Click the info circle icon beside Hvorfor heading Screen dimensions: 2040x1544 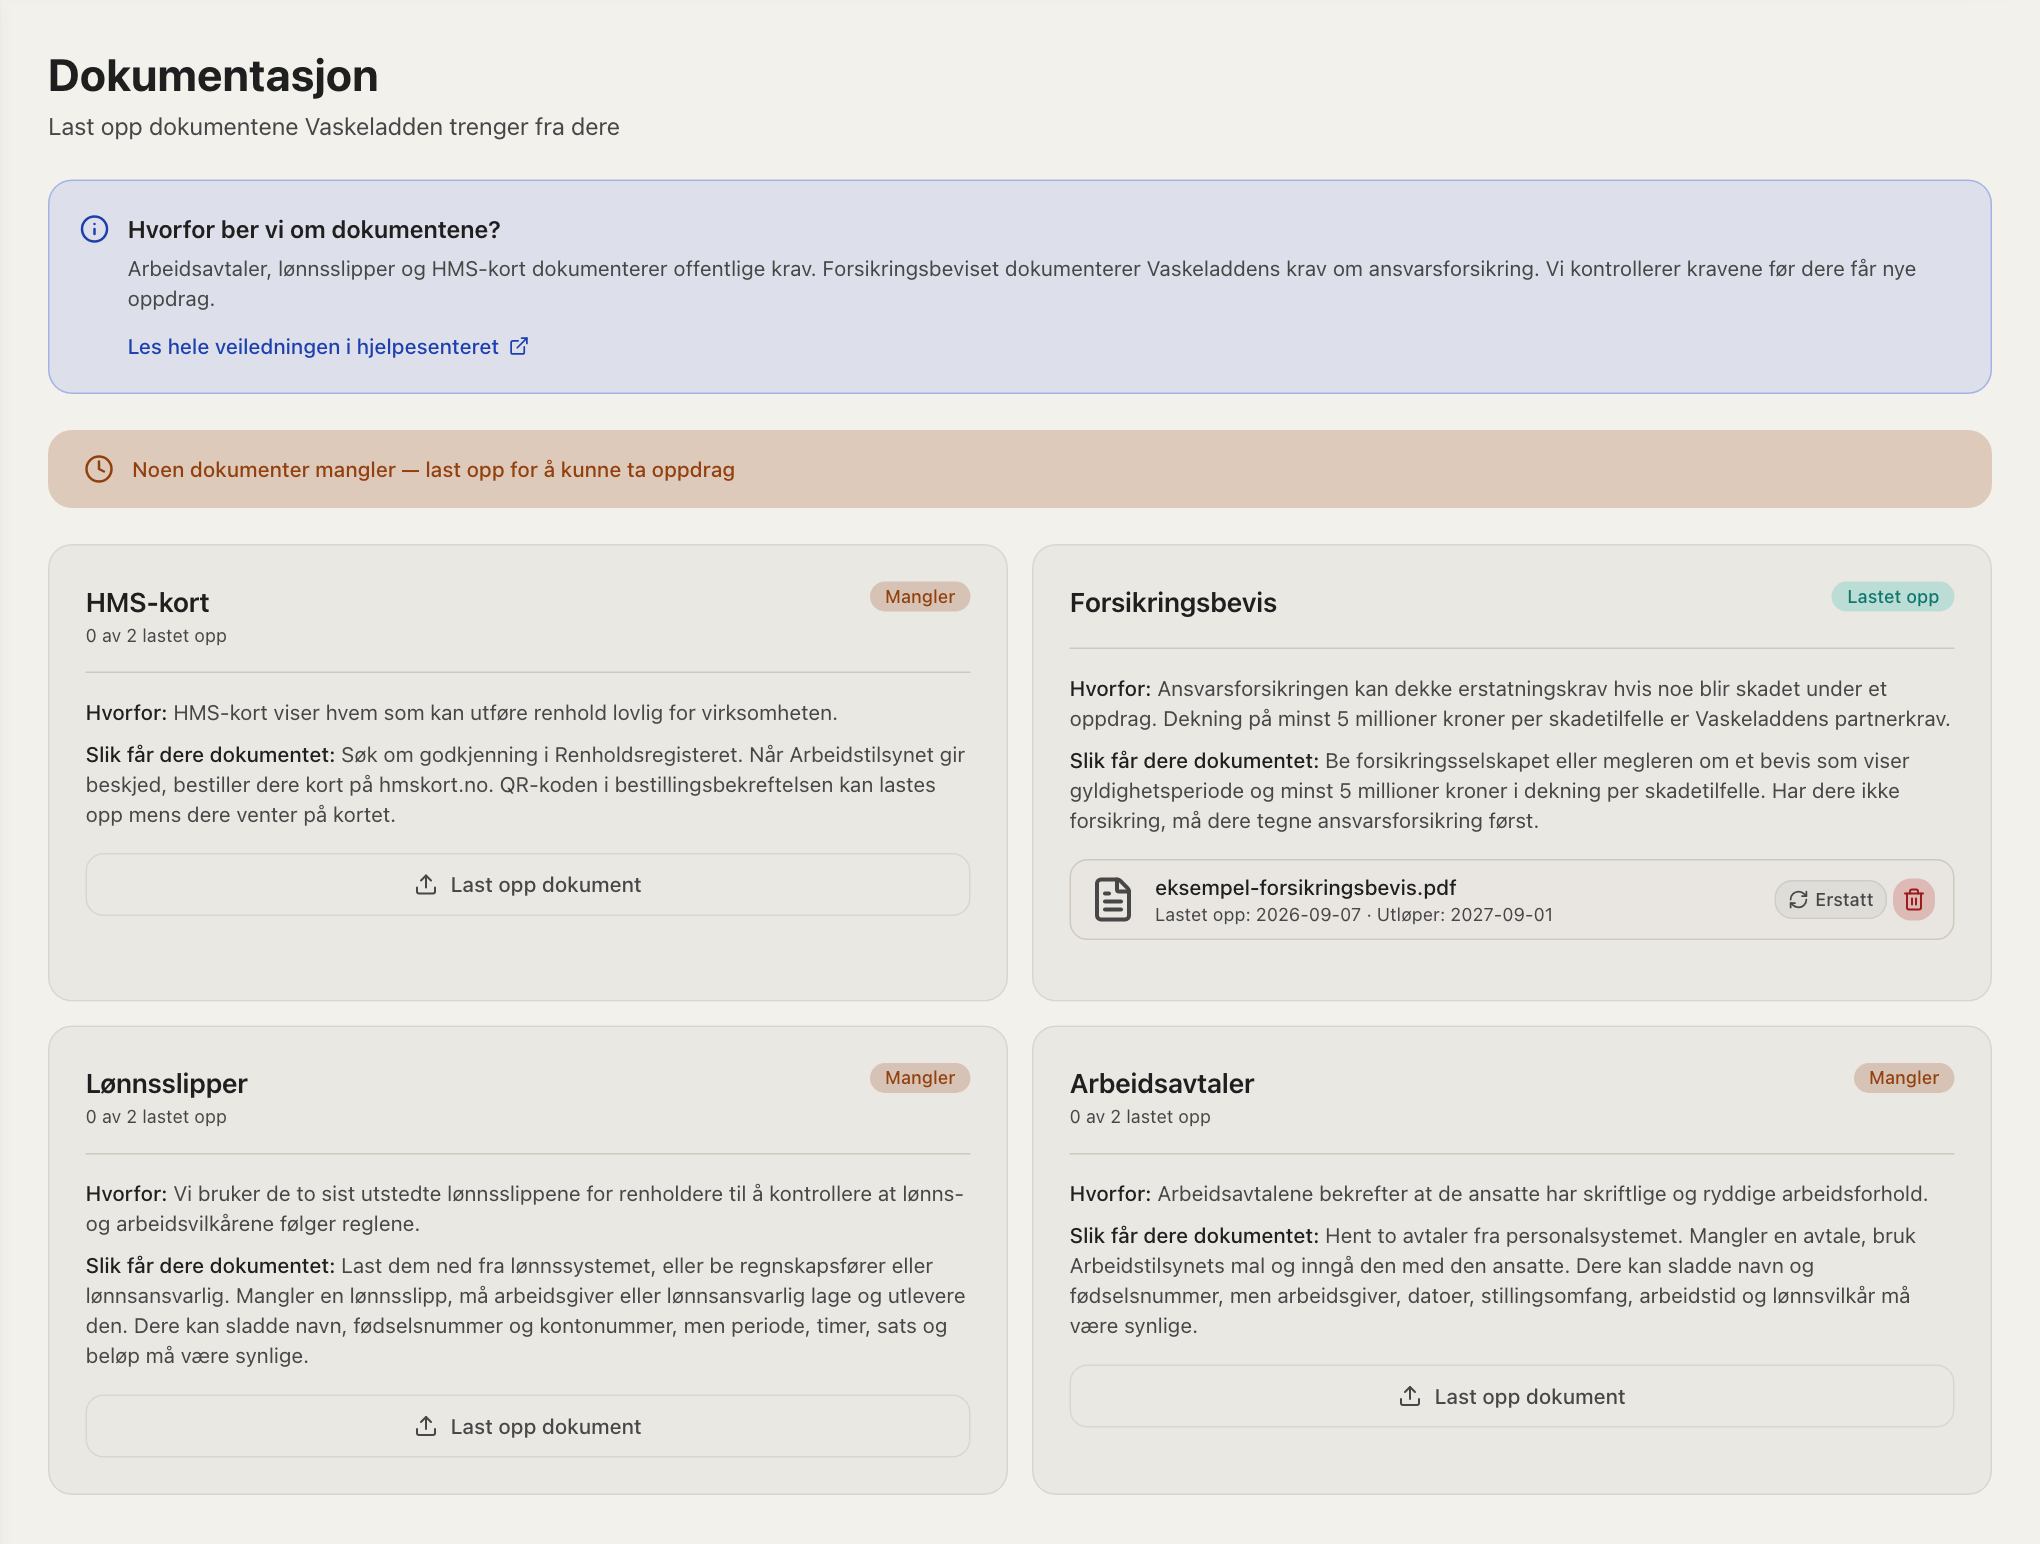[x=94, y=229]
